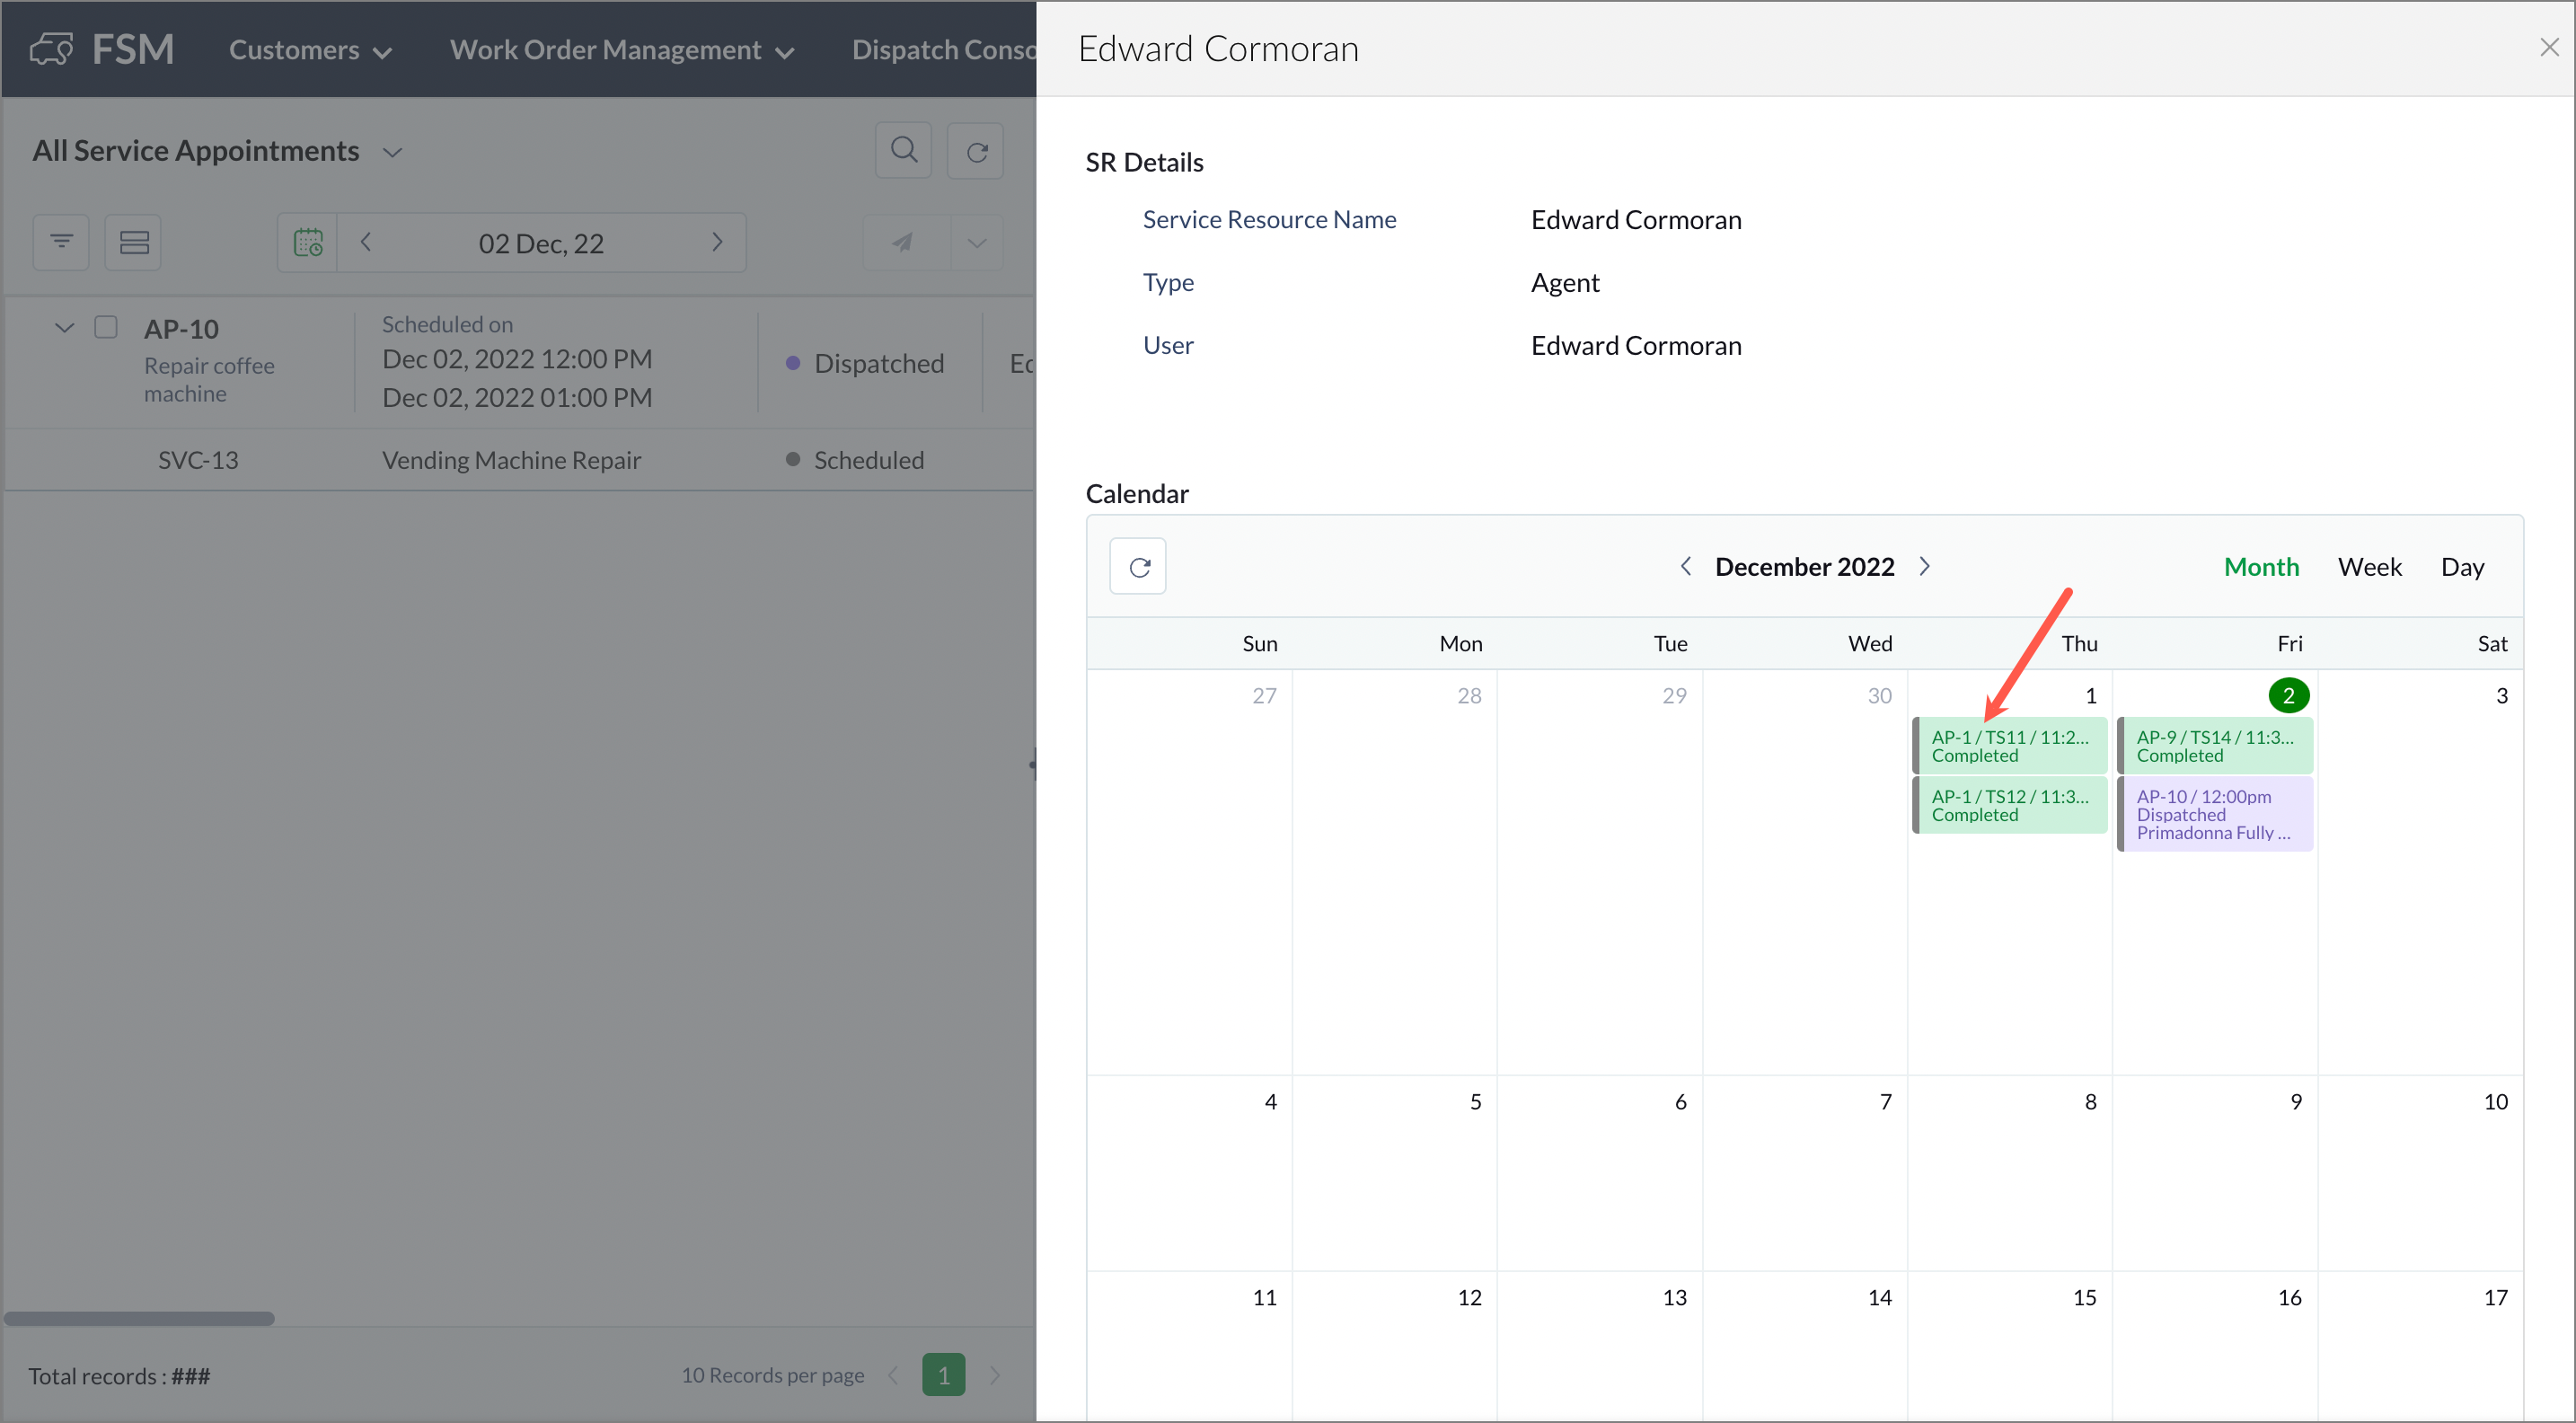Collapse the AP-10 row chevron
Screen dimensions: 2576x1423
tap(64, 328)
